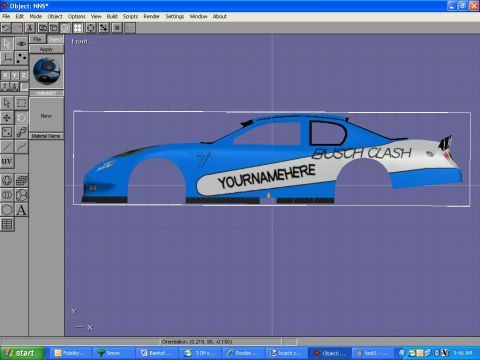This screenshot has height=360, width=480.
Task: Click the Cut scissors icon
Action: [30, 28]
